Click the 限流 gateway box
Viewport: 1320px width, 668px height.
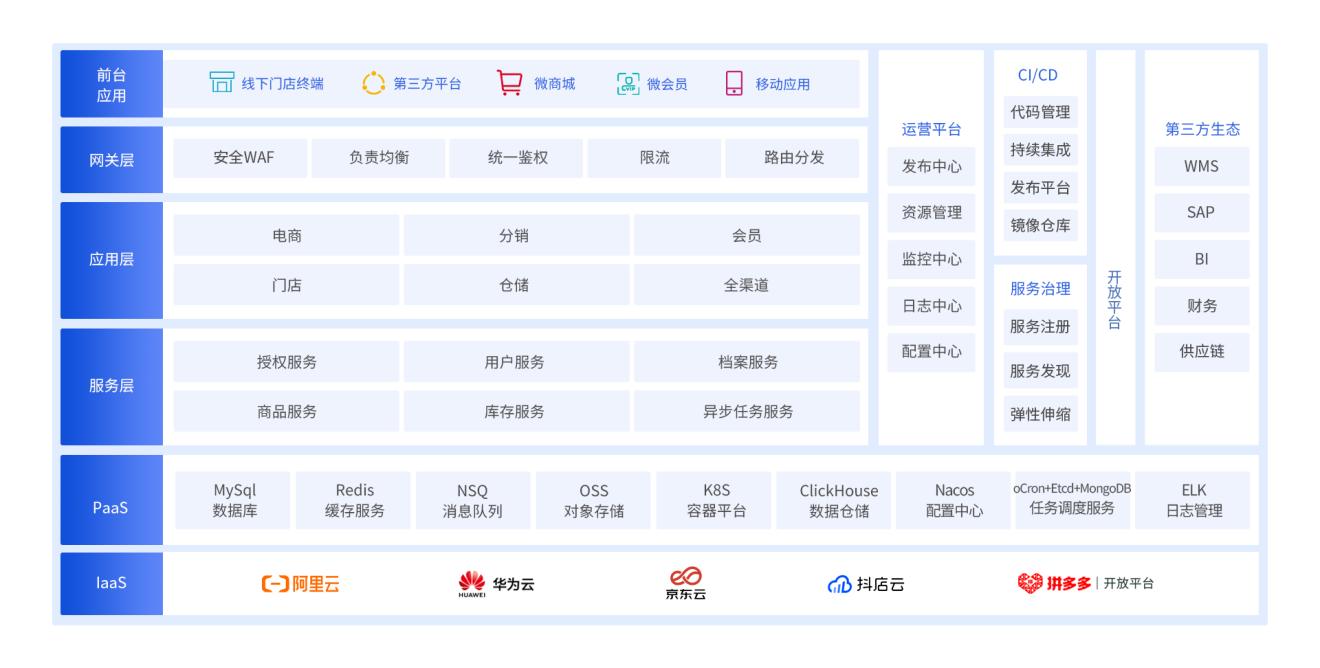tap(654, 158)
